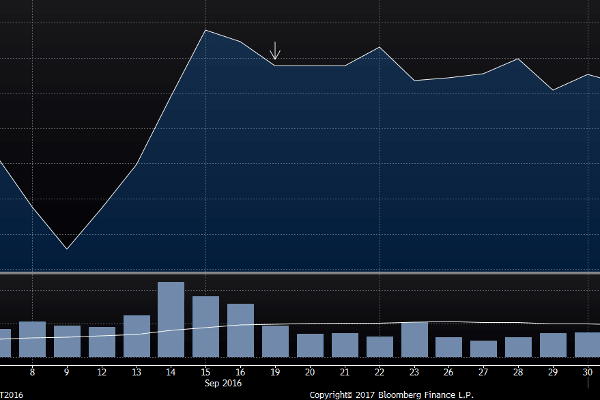Image resolution: width=600 pixels, height=400 pixels.
Task: Click the volume bar for Sep 15
Action: (x=206, y=327)
